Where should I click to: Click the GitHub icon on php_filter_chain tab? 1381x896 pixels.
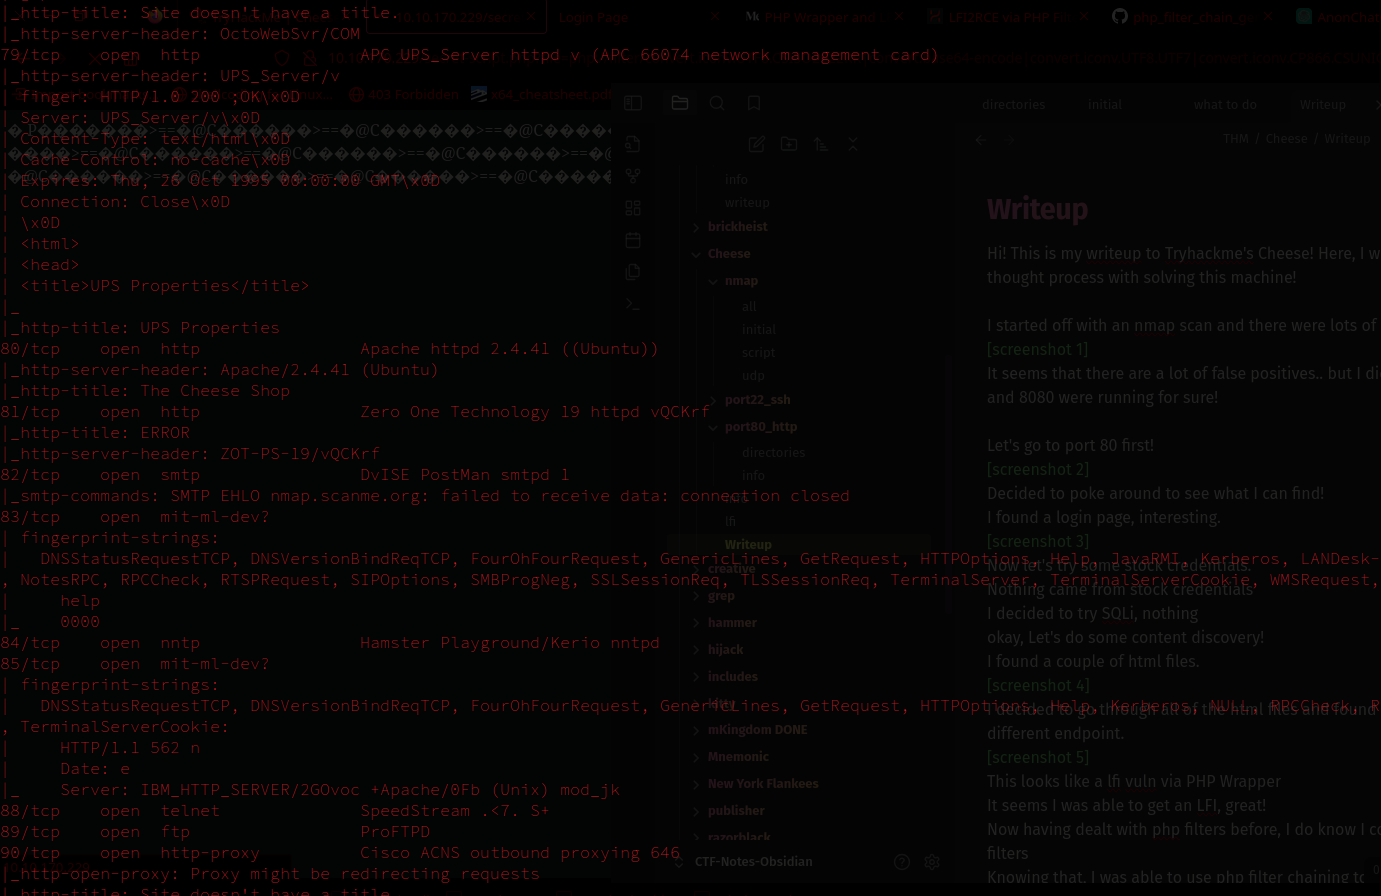[x=1120, y=17]
